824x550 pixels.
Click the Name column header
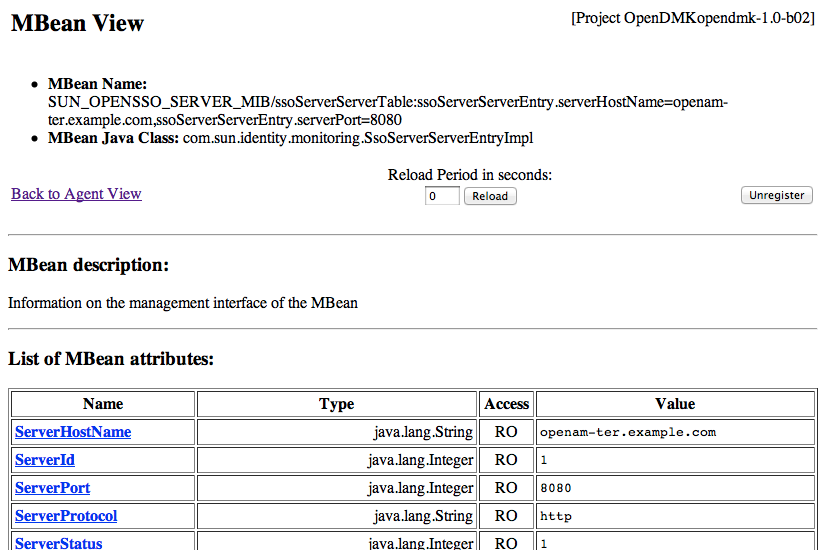(x=103, y=403)
